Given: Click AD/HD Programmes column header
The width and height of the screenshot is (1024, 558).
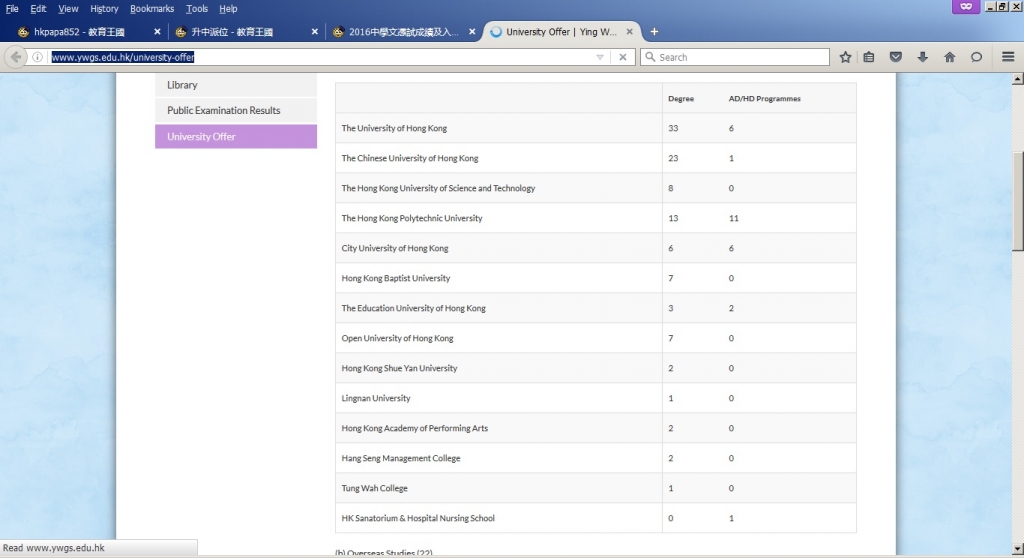Looking at the screenshot, I should coord(764,99).
